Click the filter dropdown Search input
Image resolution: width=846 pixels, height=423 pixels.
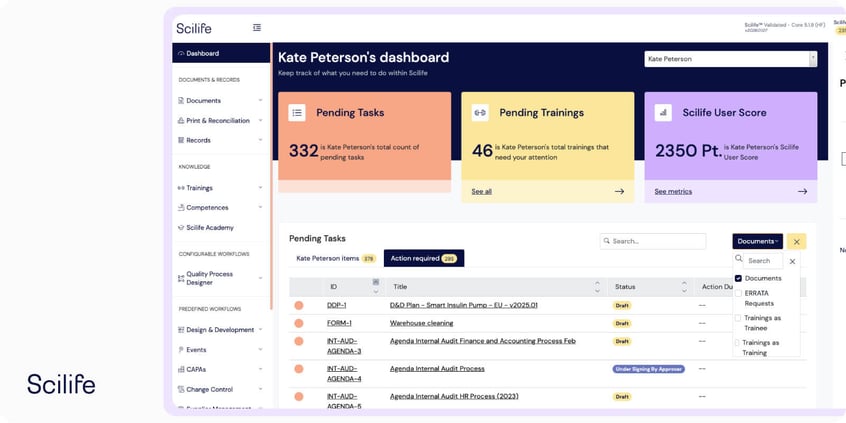click(763, 261)
